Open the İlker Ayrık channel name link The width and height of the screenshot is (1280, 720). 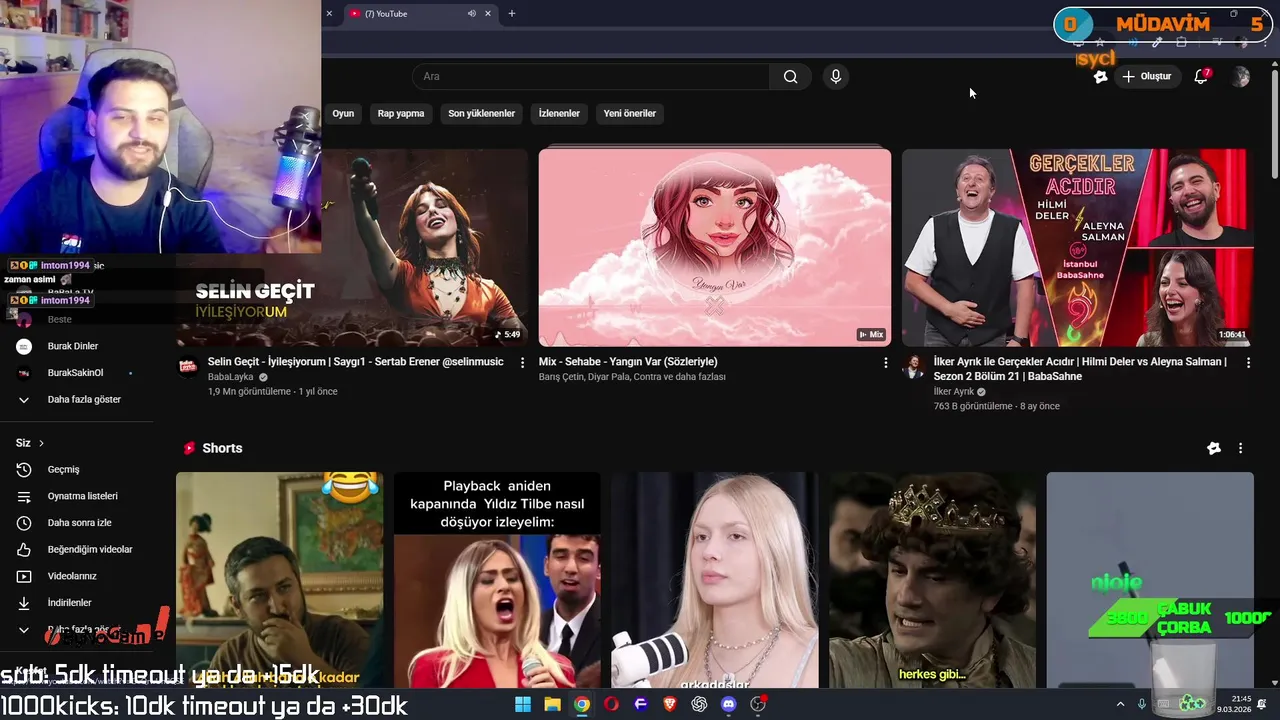(954, 392)
